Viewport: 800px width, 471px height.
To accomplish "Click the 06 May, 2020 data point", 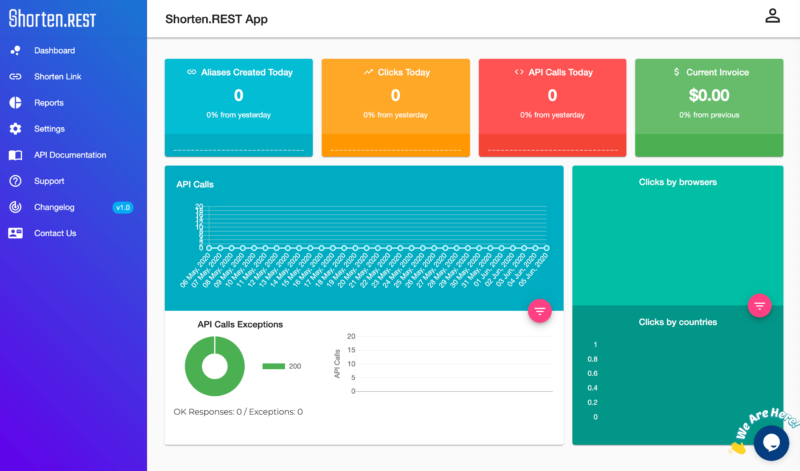I will tap(209, 248).
